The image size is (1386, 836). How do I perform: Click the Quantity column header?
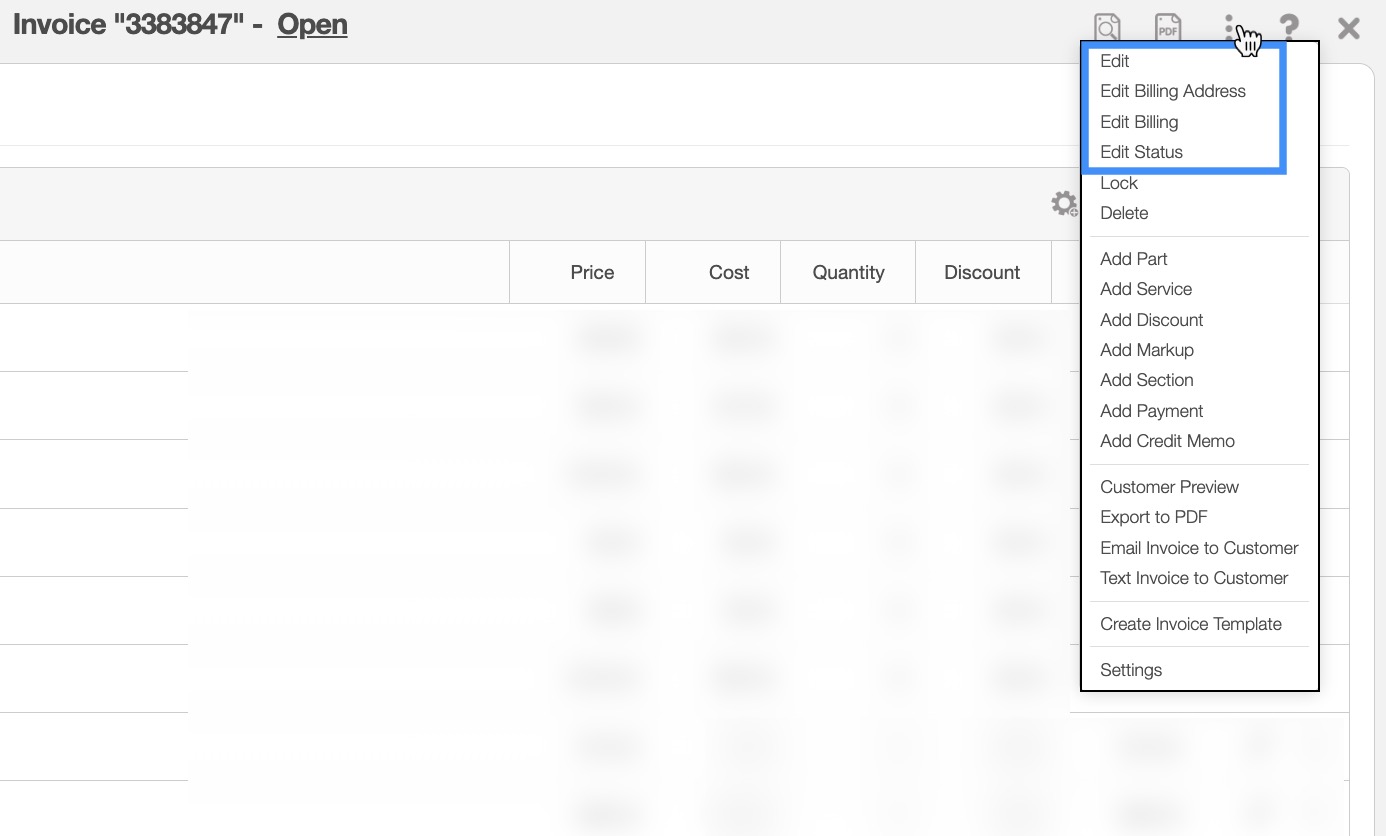click(848, 273)
